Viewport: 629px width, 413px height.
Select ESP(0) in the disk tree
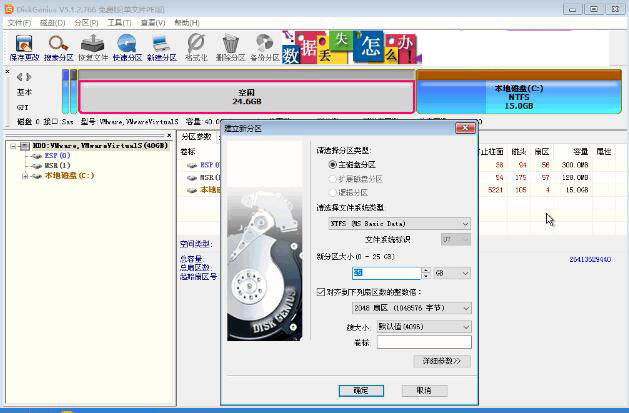click(57, 156)
